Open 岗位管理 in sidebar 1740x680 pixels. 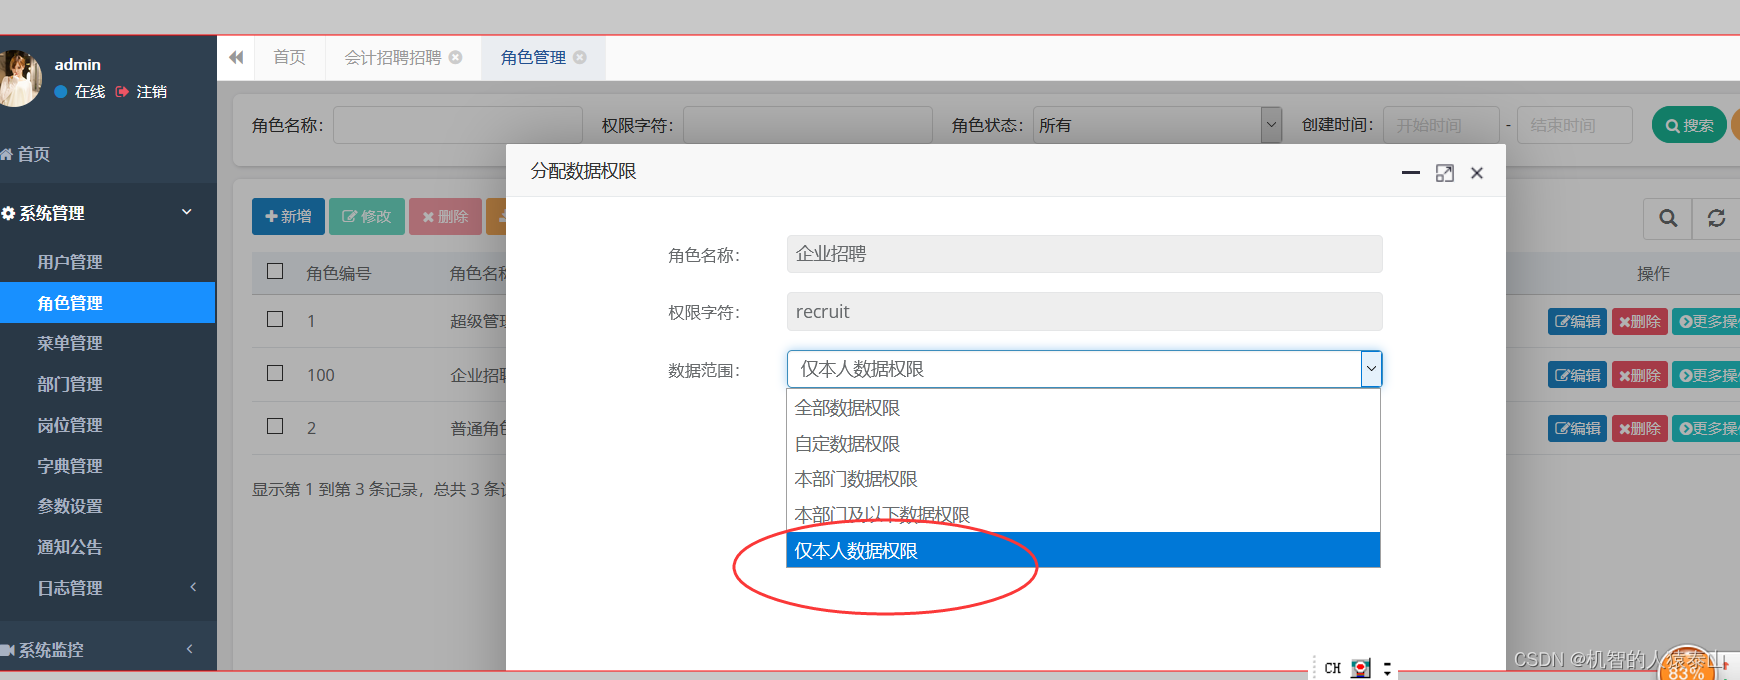coord(70,425)
